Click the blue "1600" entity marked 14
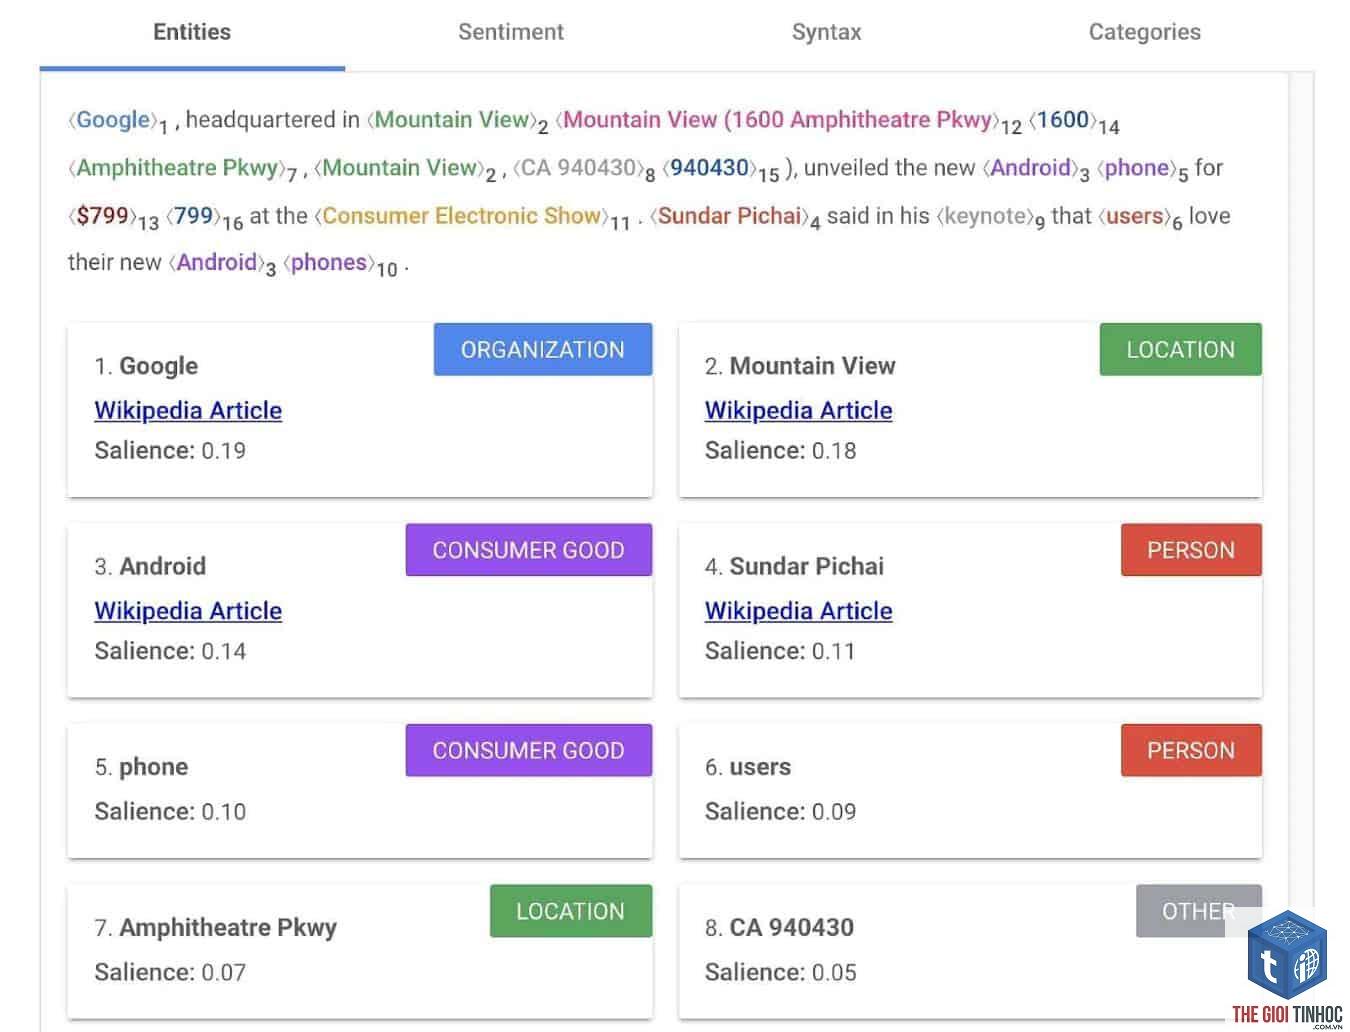The height and width of the screenshot is (1032, 1350). point(1063,120)
